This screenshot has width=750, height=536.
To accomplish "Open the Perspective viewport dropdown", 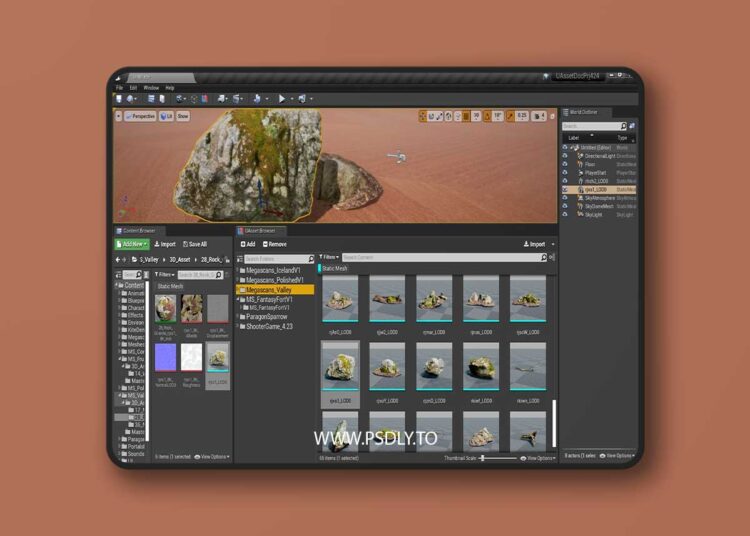I will 140,116.
